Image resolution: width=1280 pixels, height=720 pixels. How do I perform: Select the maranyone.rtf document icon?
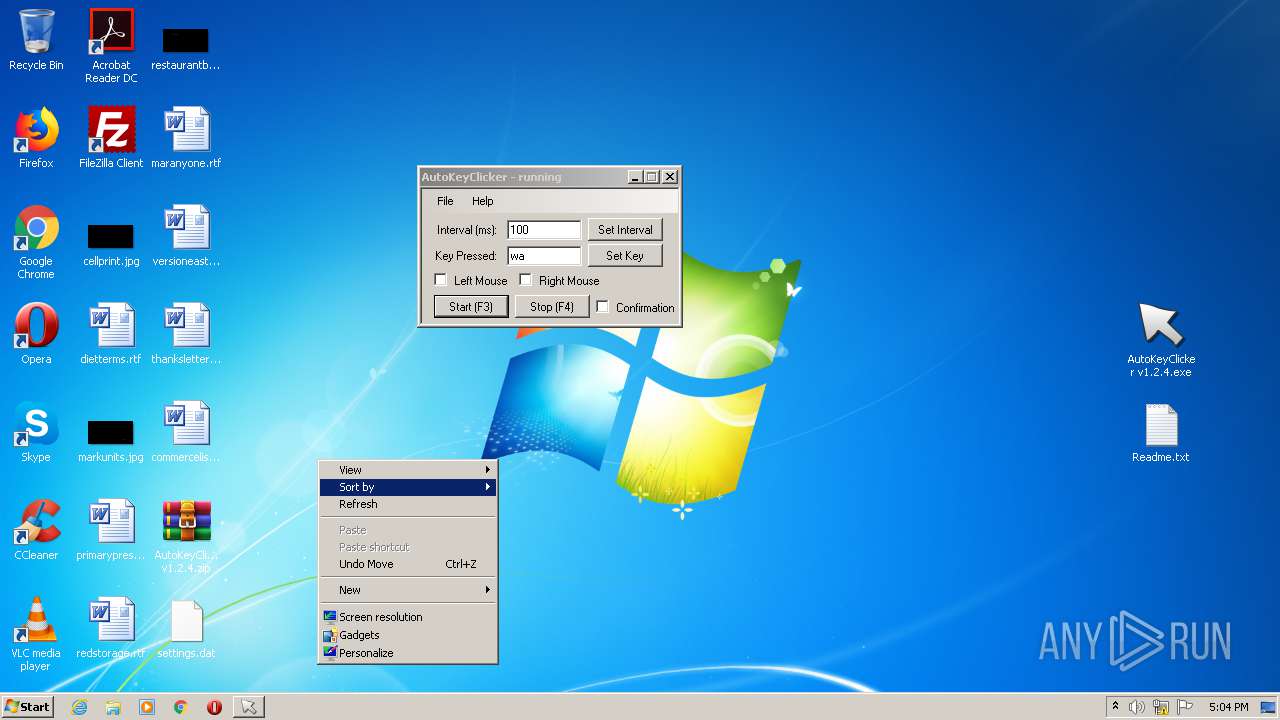pos(186,138)
